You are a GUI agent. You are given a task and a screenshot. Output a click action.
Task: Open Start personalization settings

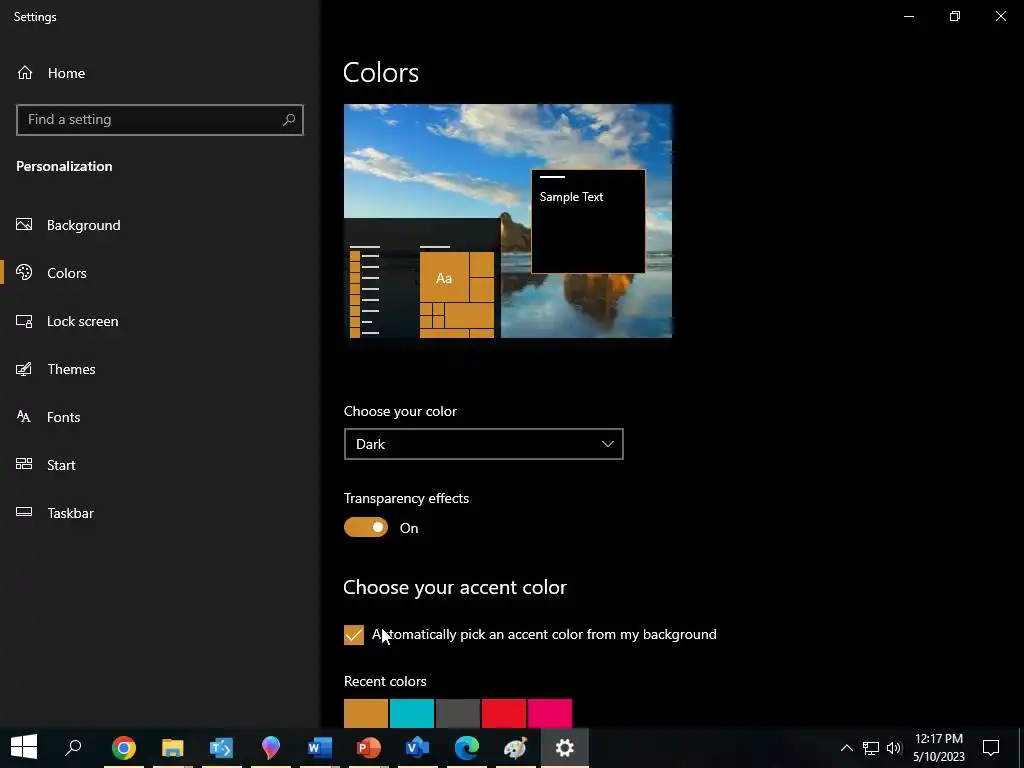tap(61, 465)
